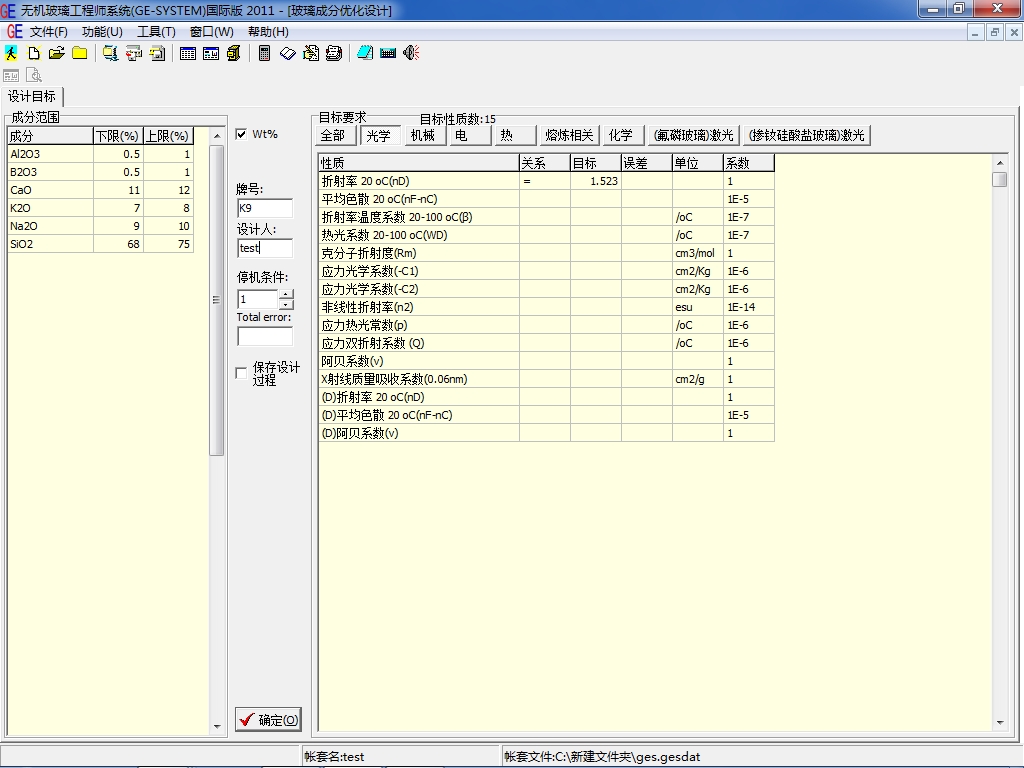The height and width of the screenshot is (768, 1024).
Task: Click the greyed print preview magnifier icon
Action: 34,76
